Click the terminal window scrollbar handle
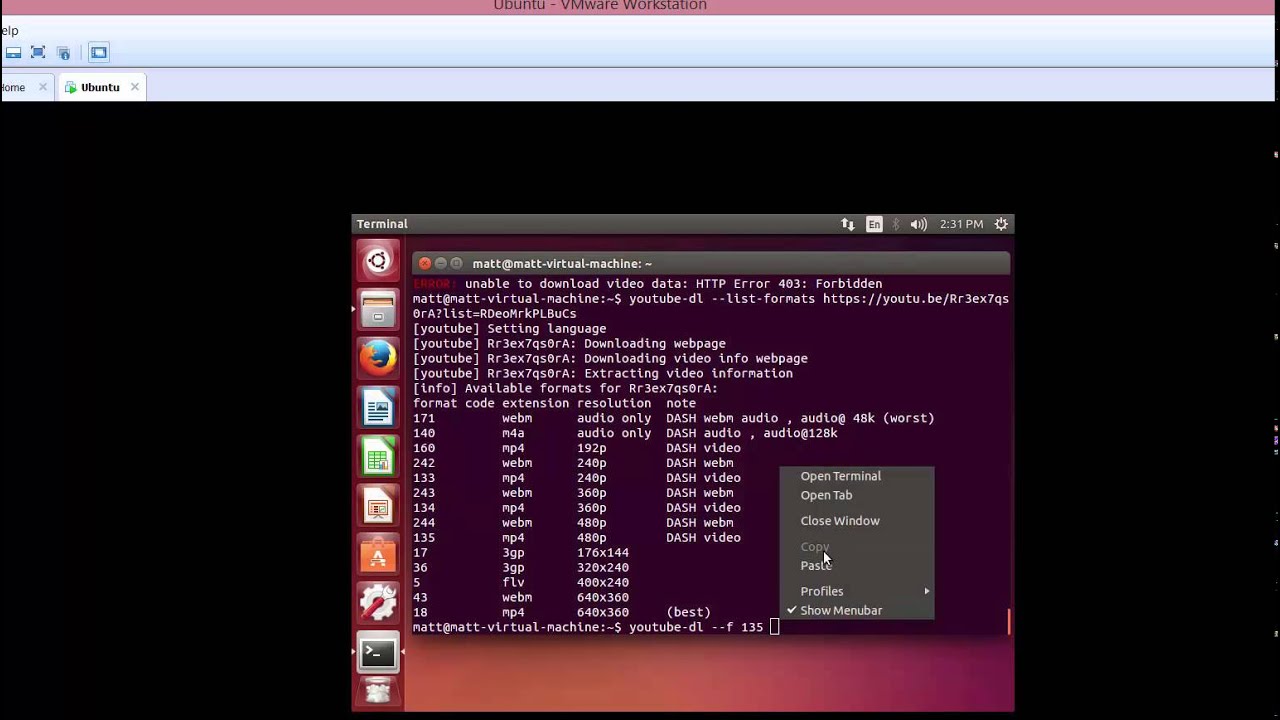 pyautogui.click(x=1008, y=622)
